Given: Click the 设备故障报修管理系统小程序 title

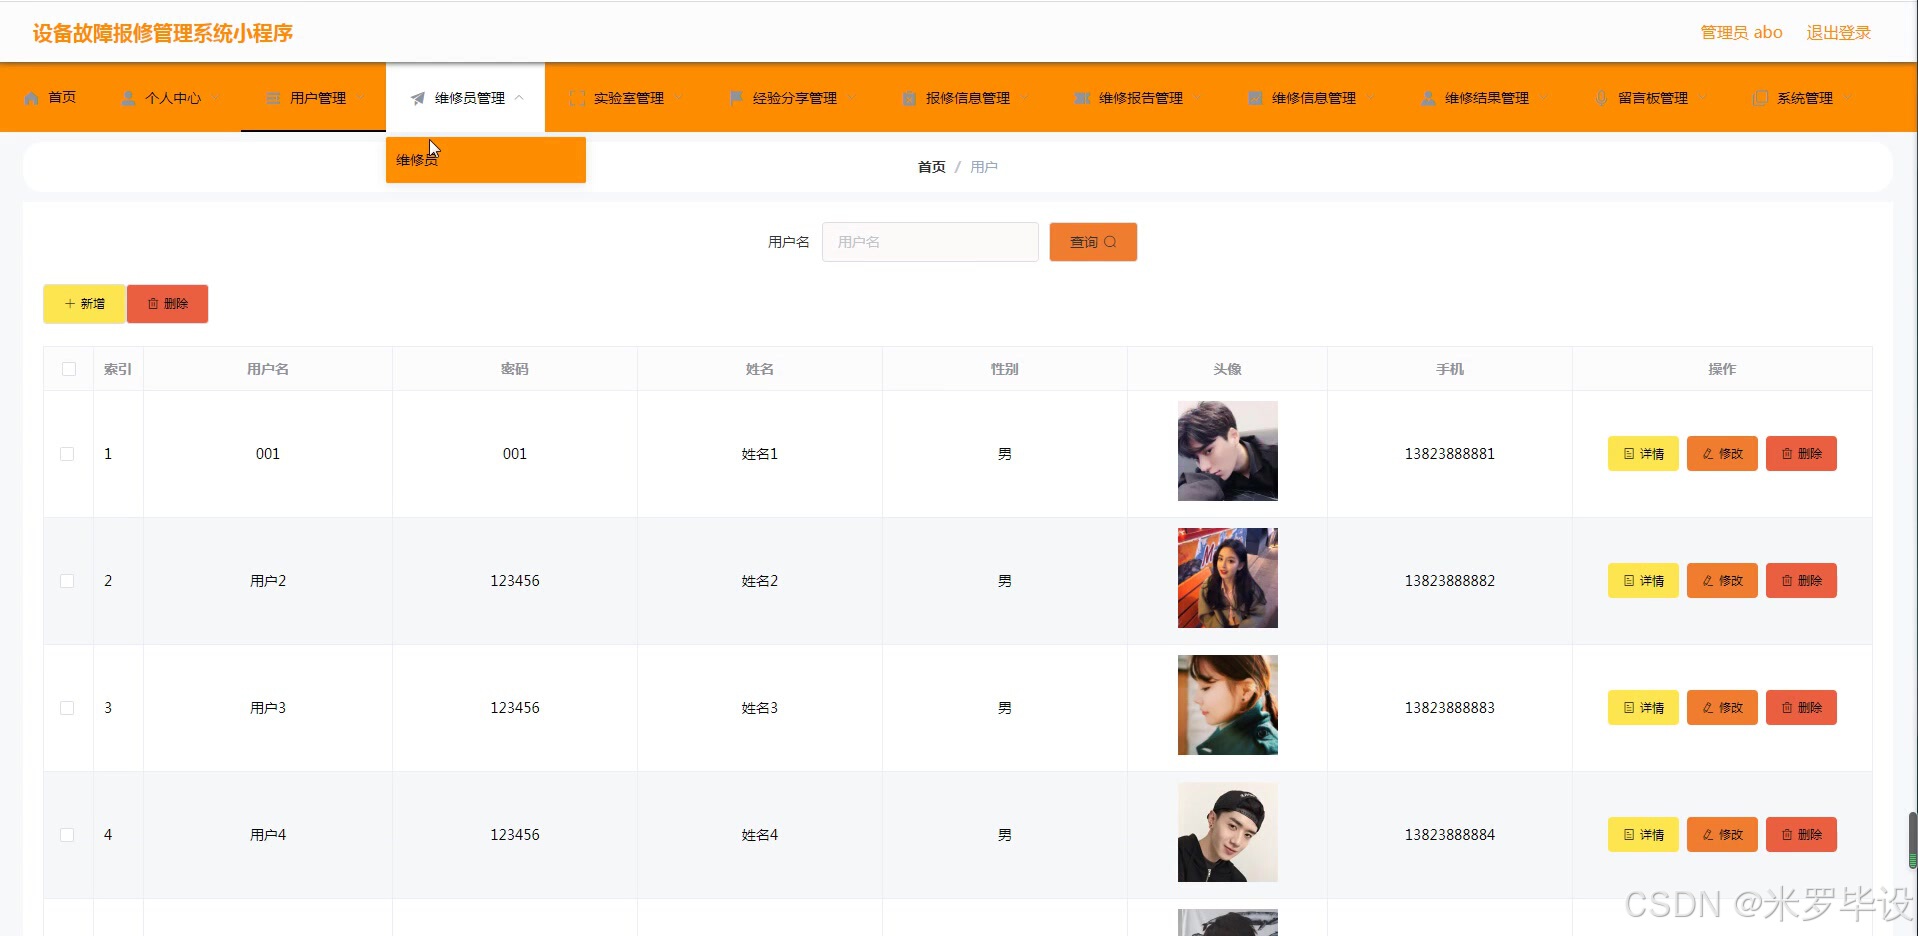Looking at the screenshot, I should tap(162, 33).
